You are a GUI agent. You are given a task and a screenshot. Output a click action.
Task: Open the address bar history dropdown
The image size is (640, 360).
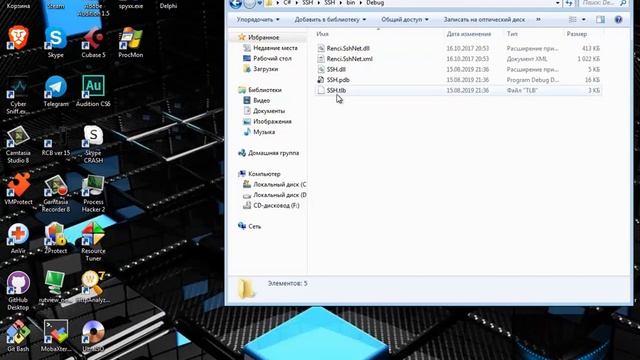[x=558, y=3]
